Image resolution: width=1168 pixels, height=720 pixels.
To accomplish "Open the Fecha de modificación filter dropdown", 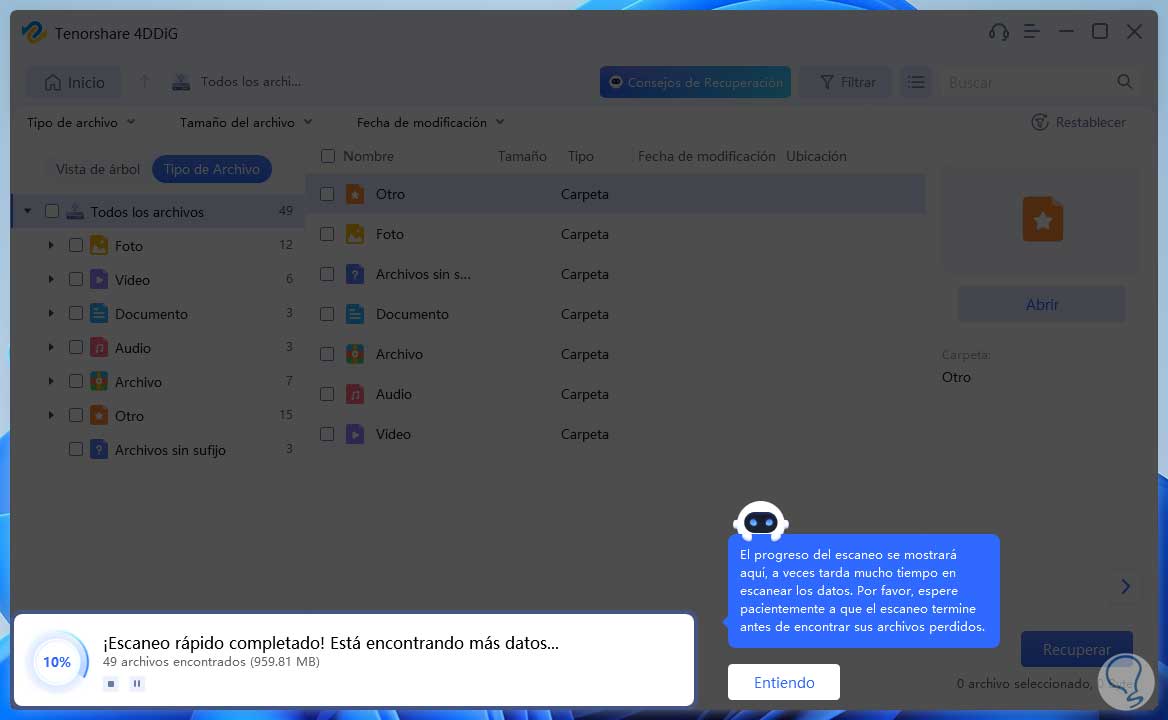I will click(x=431, y=122).
